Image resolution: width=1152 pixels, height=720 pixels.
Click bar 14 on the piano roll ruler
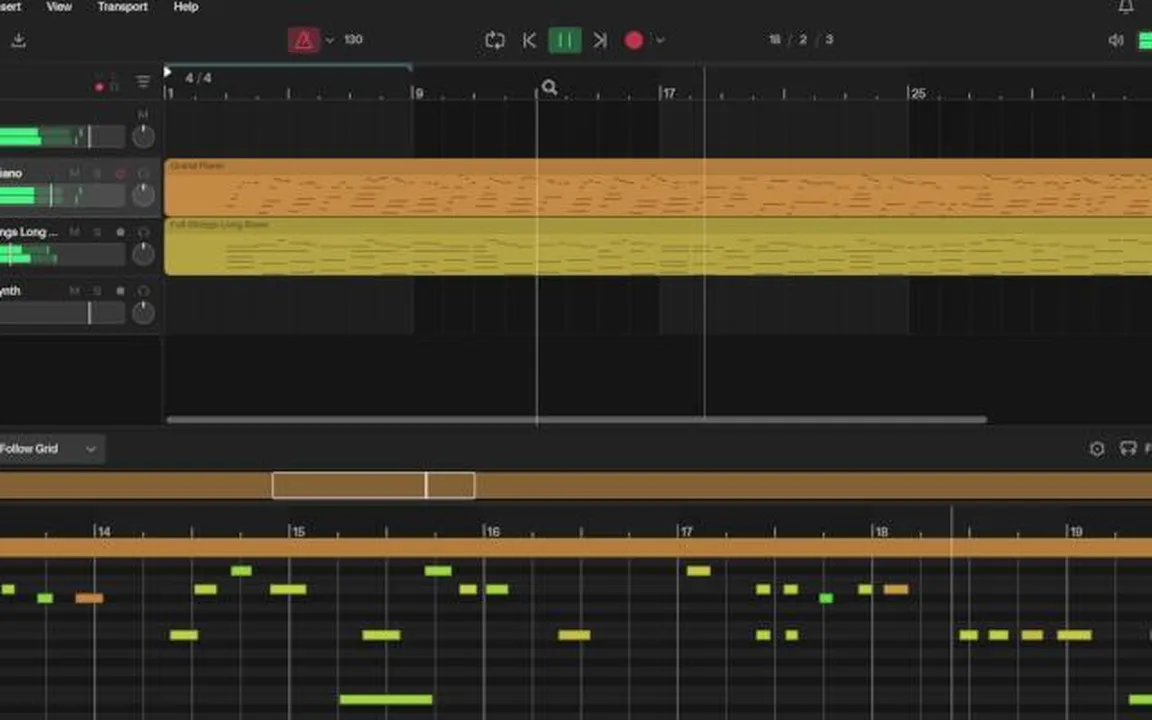[x=103, y=530]
